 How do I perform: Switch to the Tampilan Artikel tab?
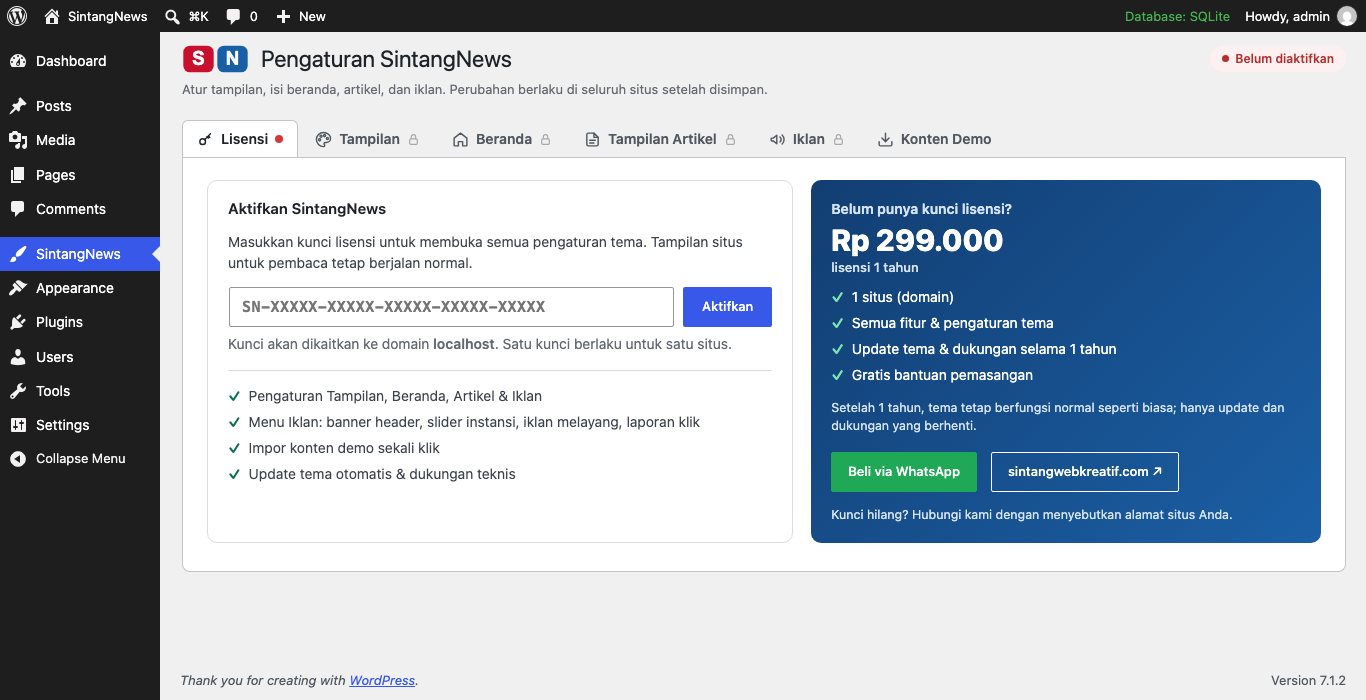(661, 139)
